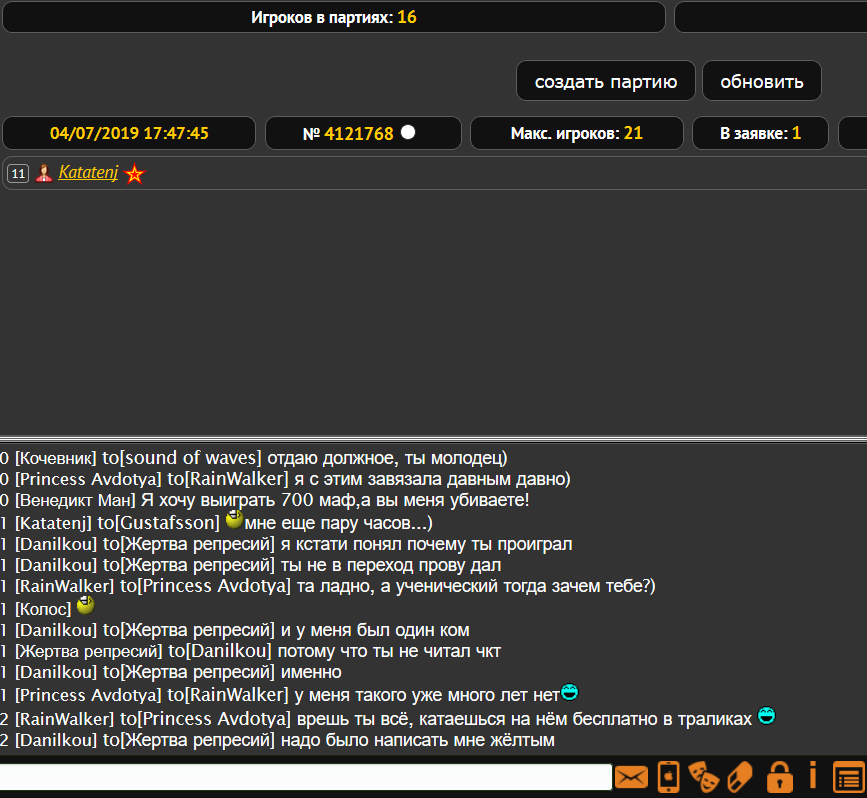Click the 'создать партию' button

(x=605, y=81)
